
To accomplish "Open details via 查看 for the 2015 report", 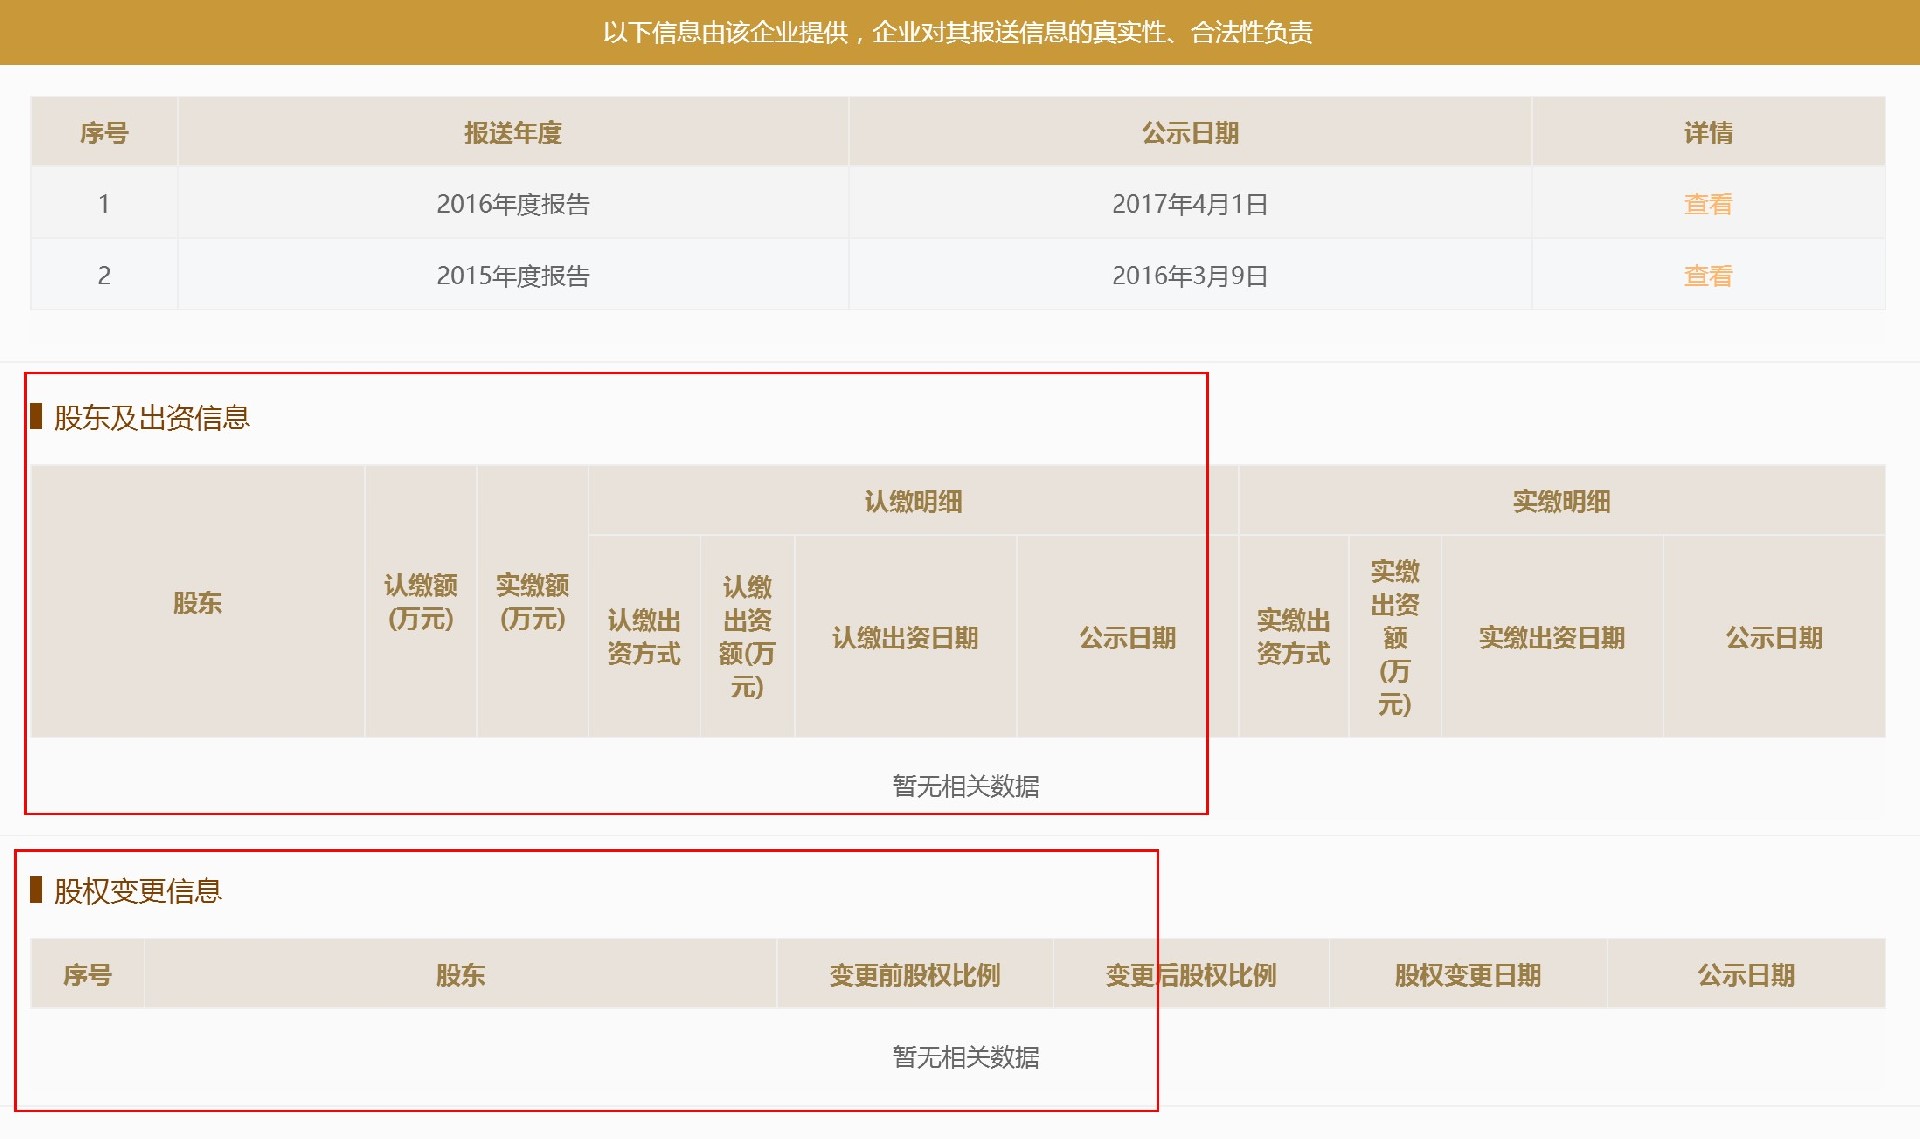I will [1706, 276].
